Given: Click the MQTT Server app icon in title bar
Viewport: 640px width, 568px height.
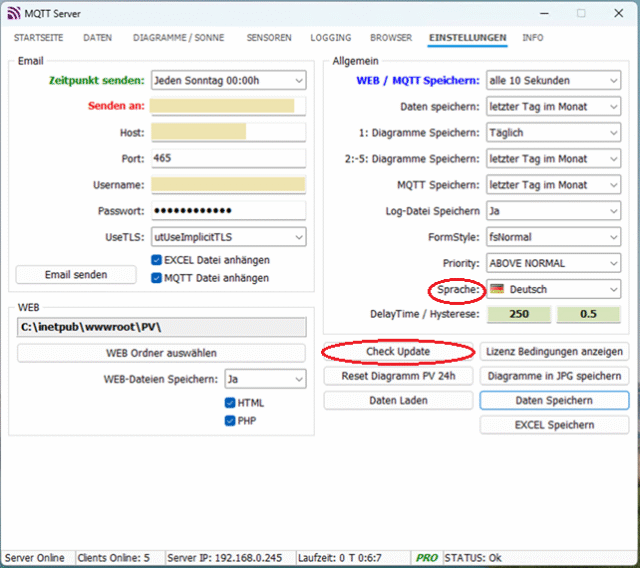Looking at the screenshot, I should coord(13,13).
